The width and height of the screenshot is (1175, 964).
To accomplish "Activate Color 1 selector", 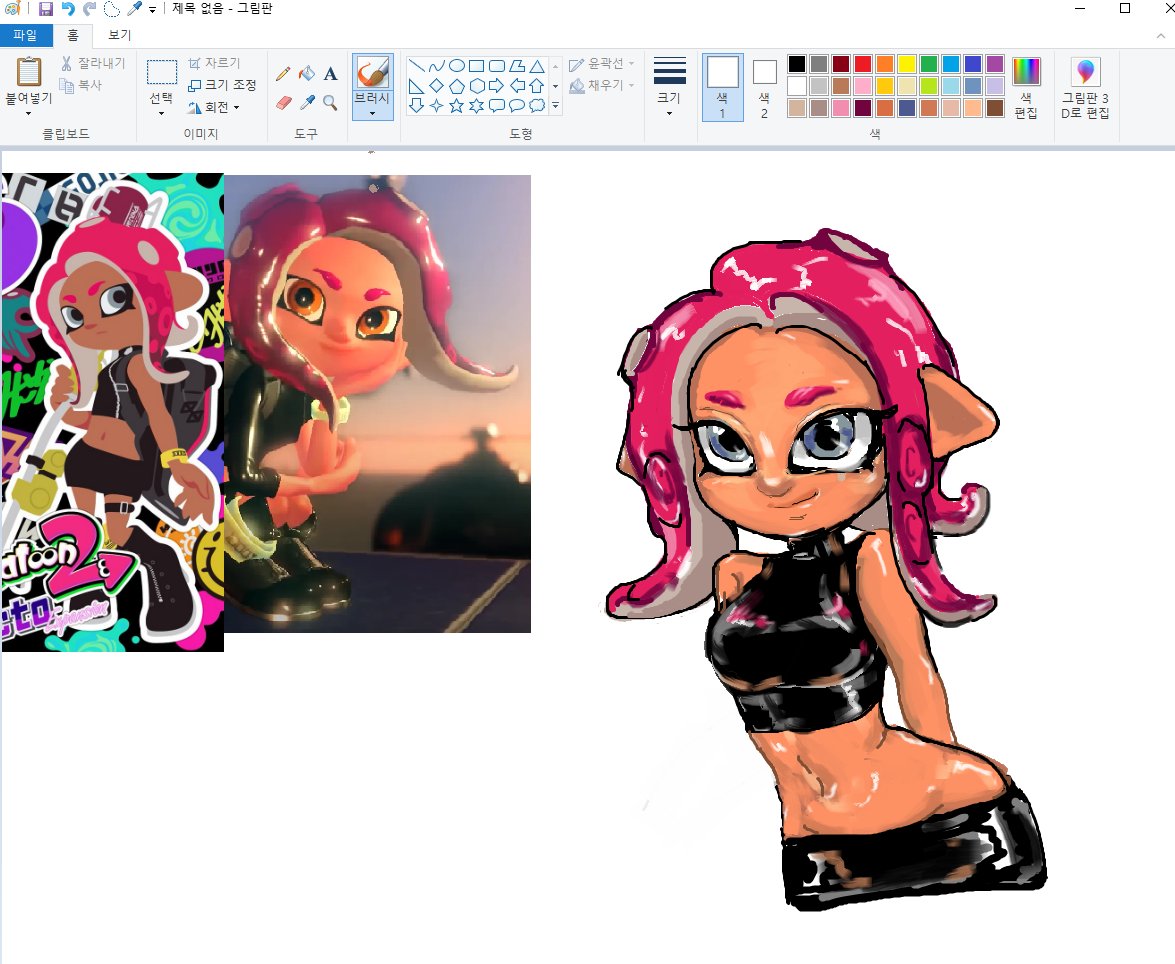I will tap(722, 88).
